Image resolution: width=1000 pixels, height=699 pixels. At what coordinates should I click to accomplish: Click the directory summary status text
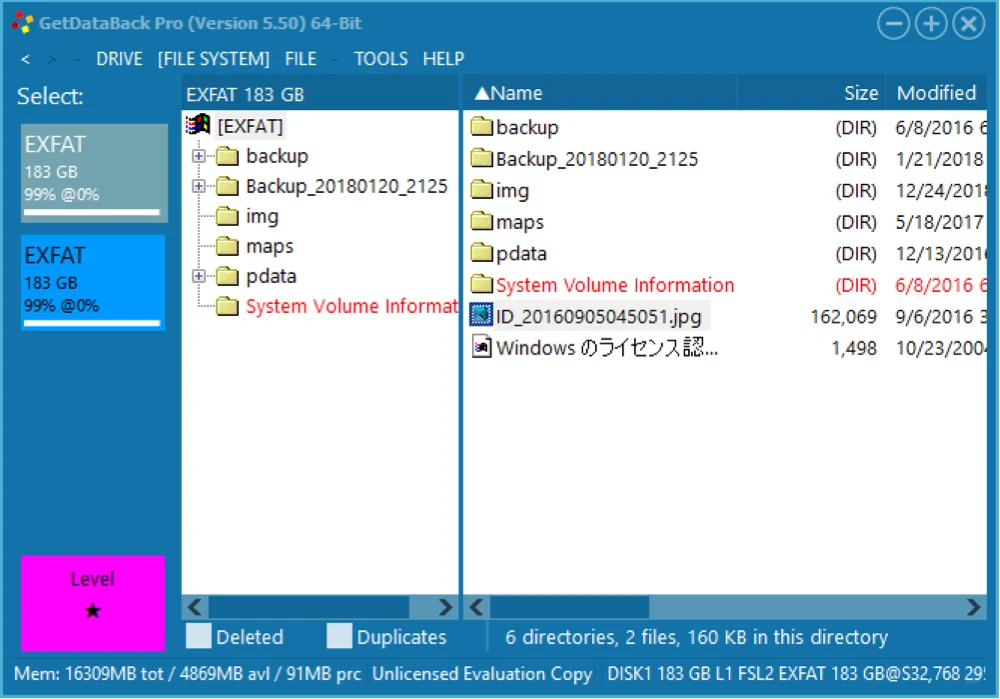(x=696, y=636)
